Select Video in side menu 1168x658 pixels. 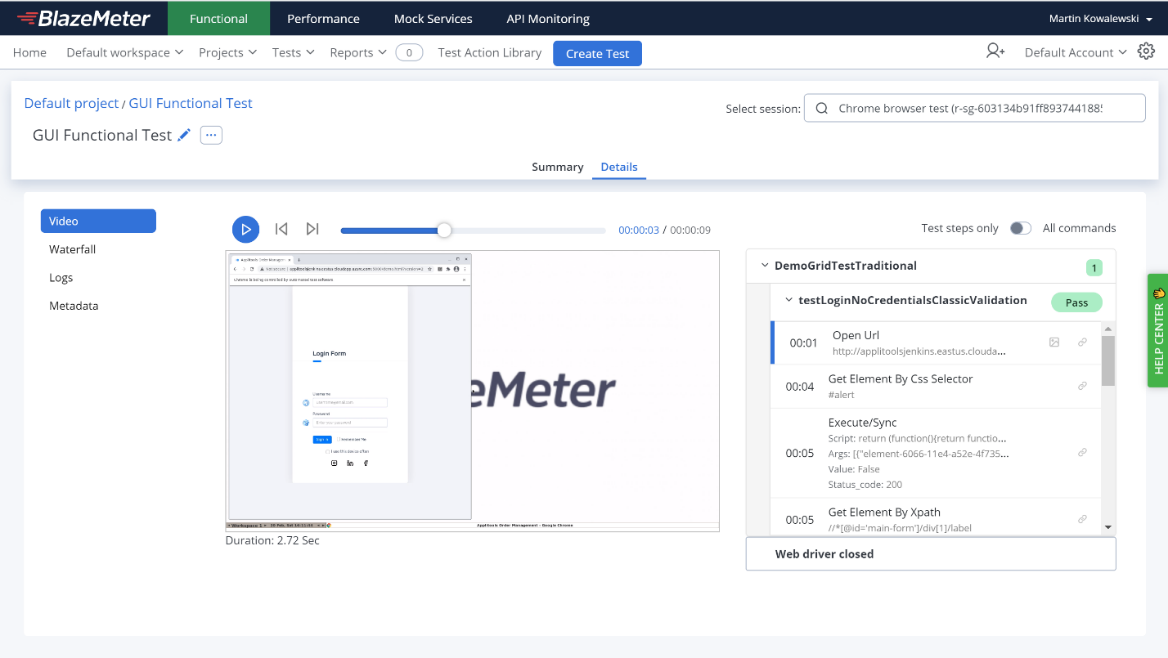98,221
